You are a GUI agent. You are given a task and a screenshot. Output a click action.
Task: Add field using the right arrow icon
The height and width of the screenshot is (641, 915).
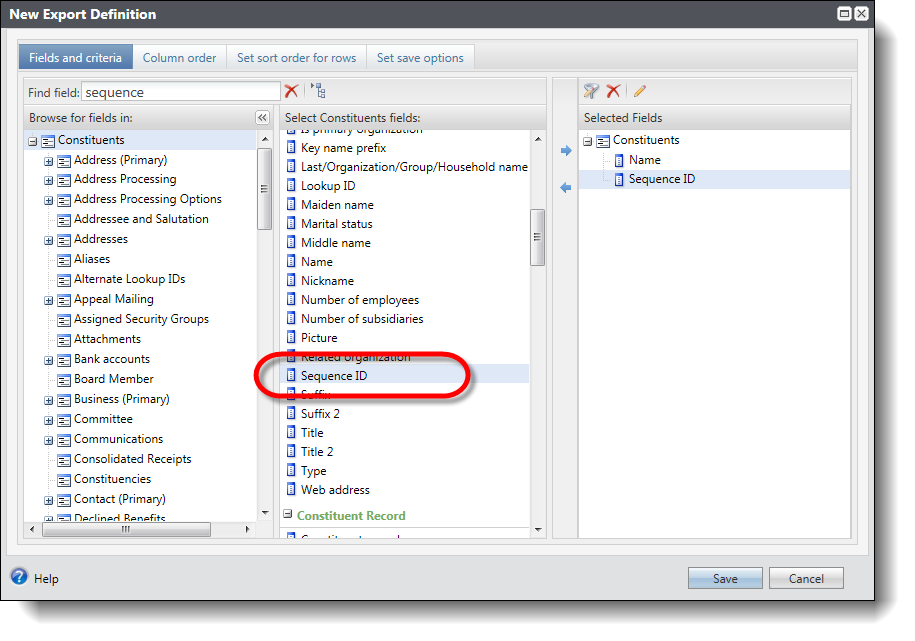565,151
